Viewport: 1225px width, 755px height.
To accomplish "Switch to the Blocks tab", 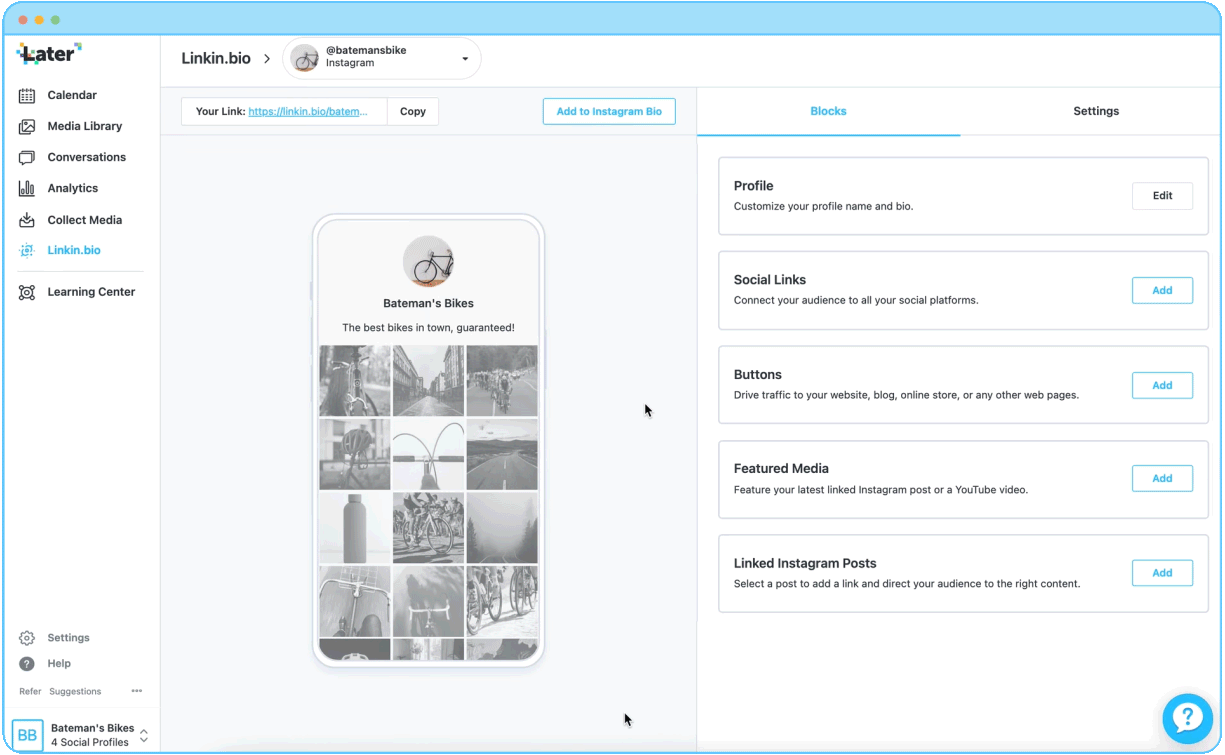I will click(828, 111).
